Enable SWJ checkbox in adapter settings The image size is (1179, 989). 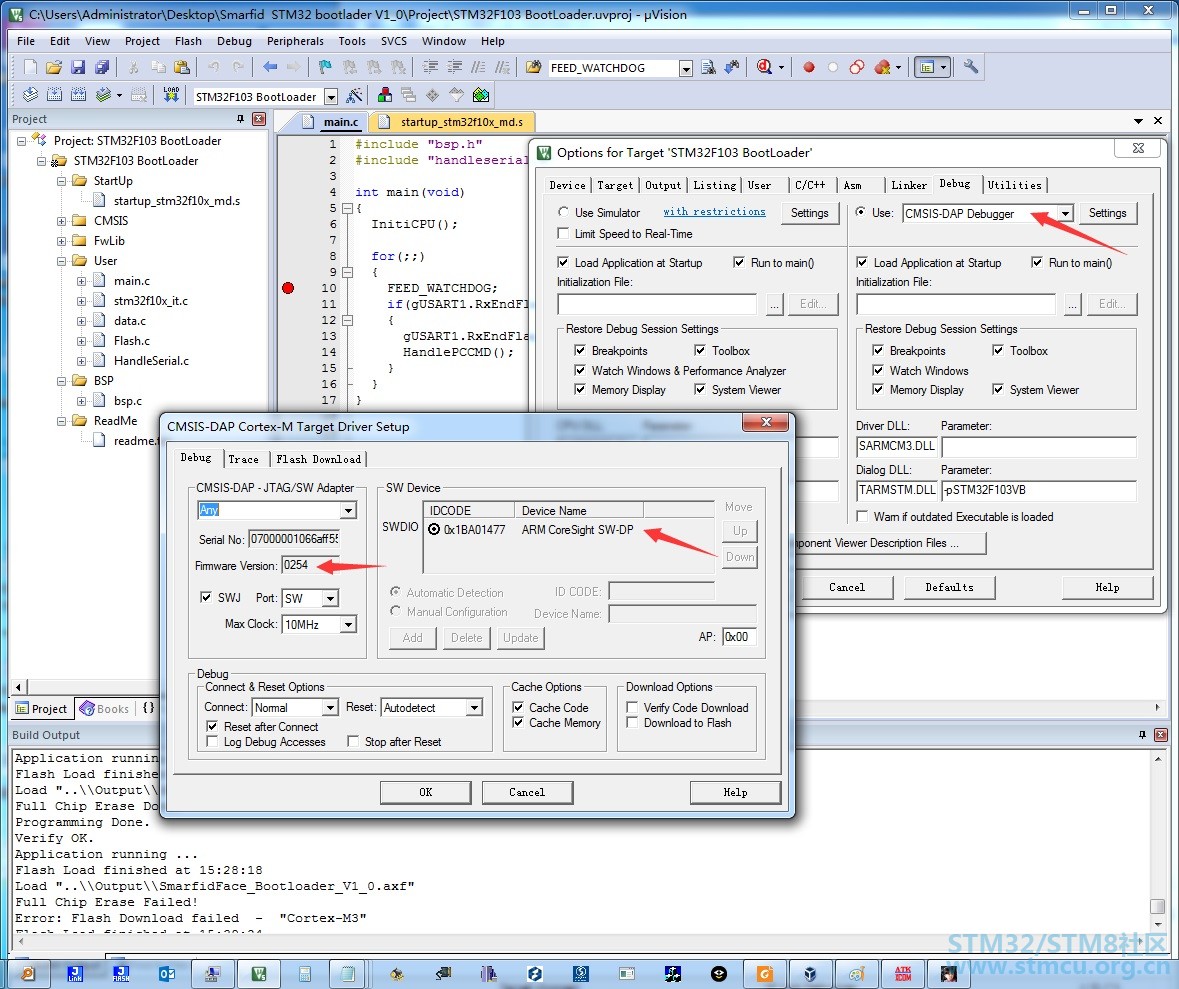(x=205, y=597)
